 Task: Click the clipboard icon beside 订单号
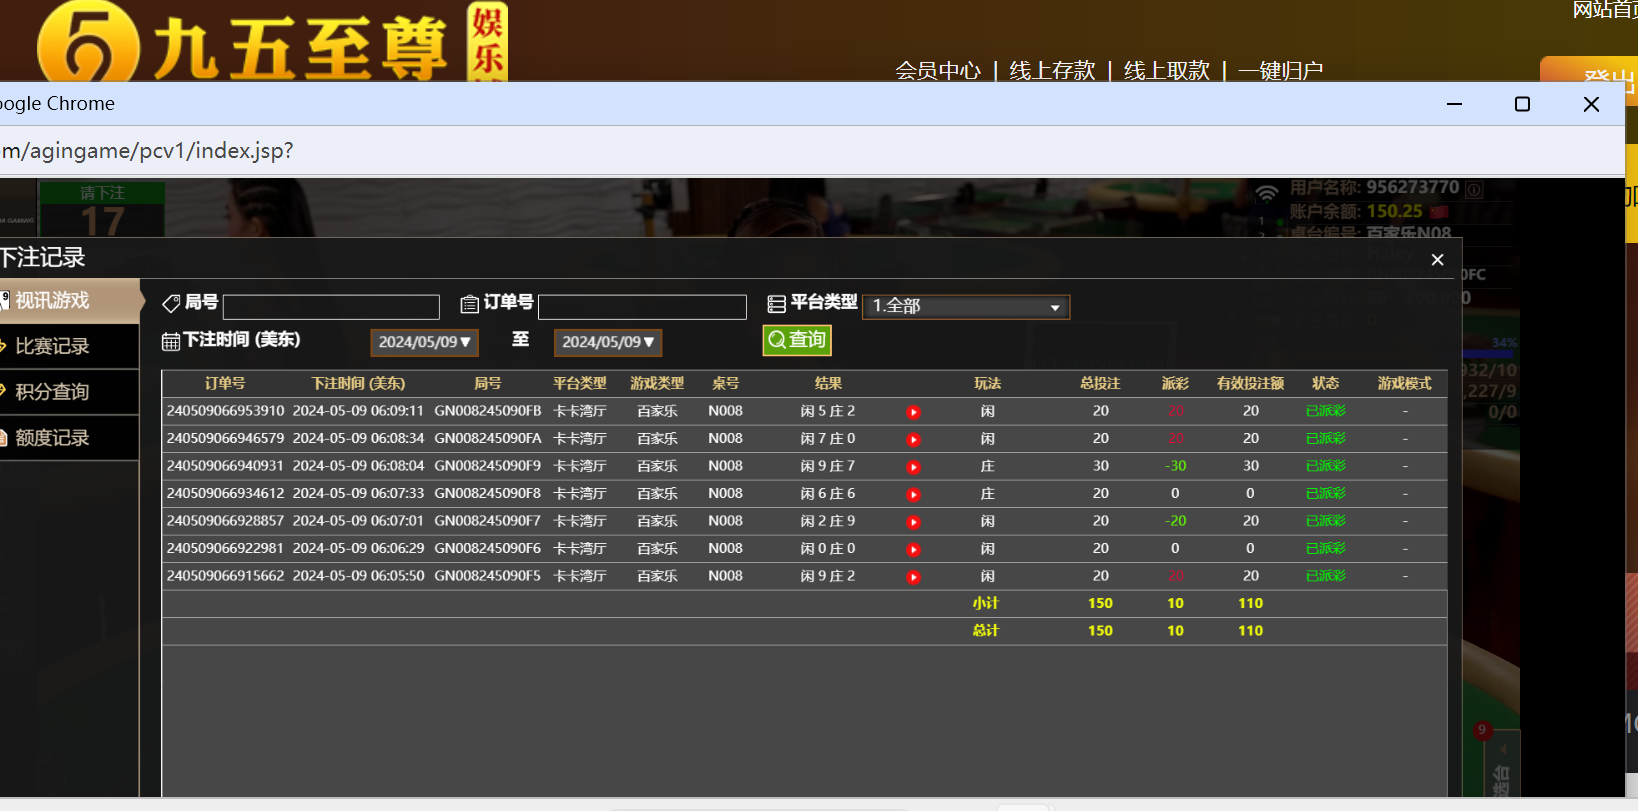[469, 304]
